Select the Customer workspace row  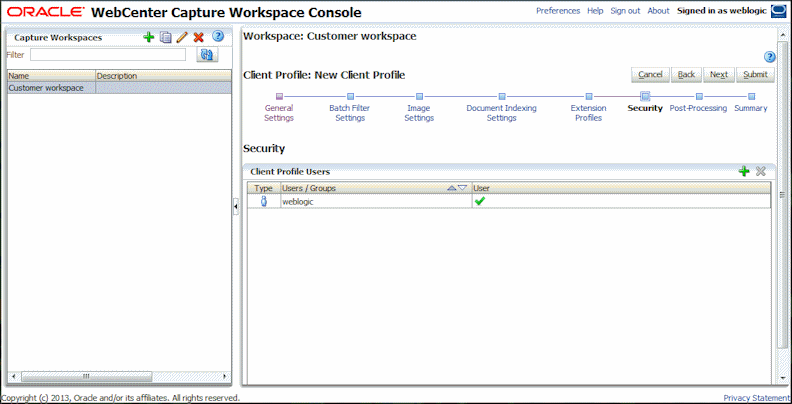tap(119, 88)
